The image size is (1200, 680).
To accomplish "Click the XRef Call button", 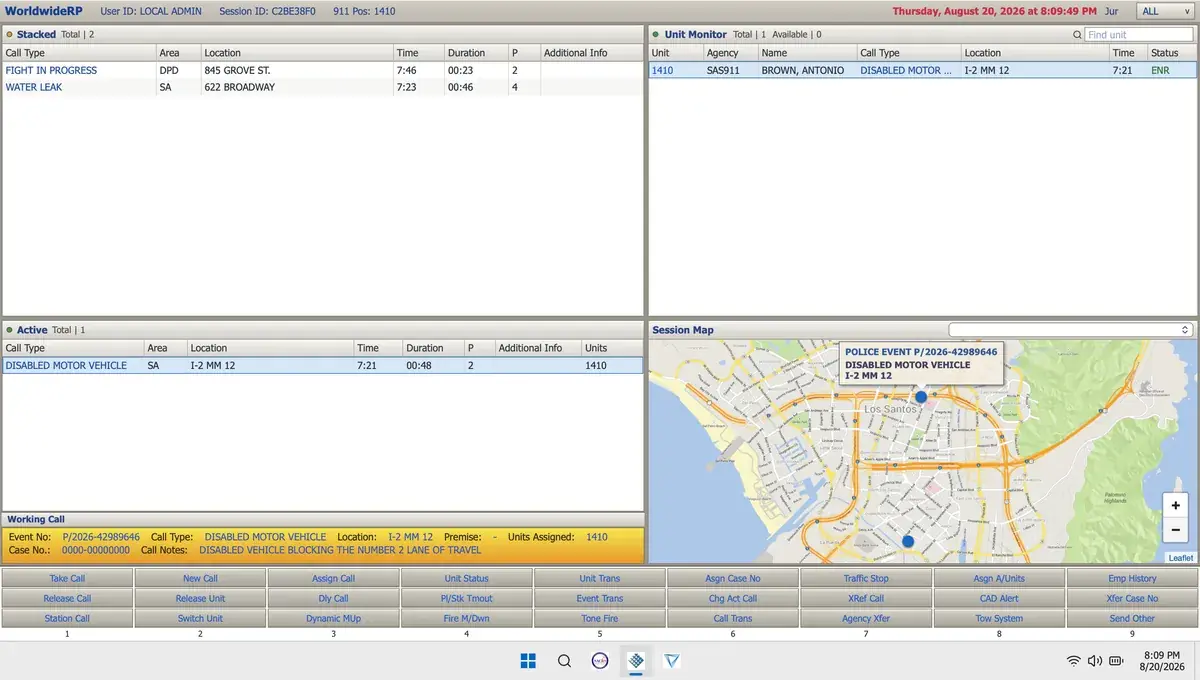I will (866, 598).
